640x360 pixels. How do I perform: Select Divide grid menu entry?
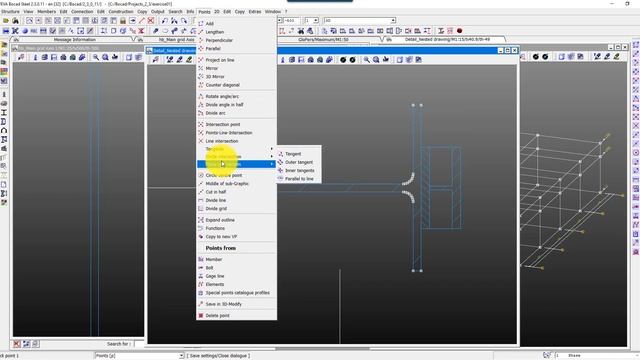point(216,209)
